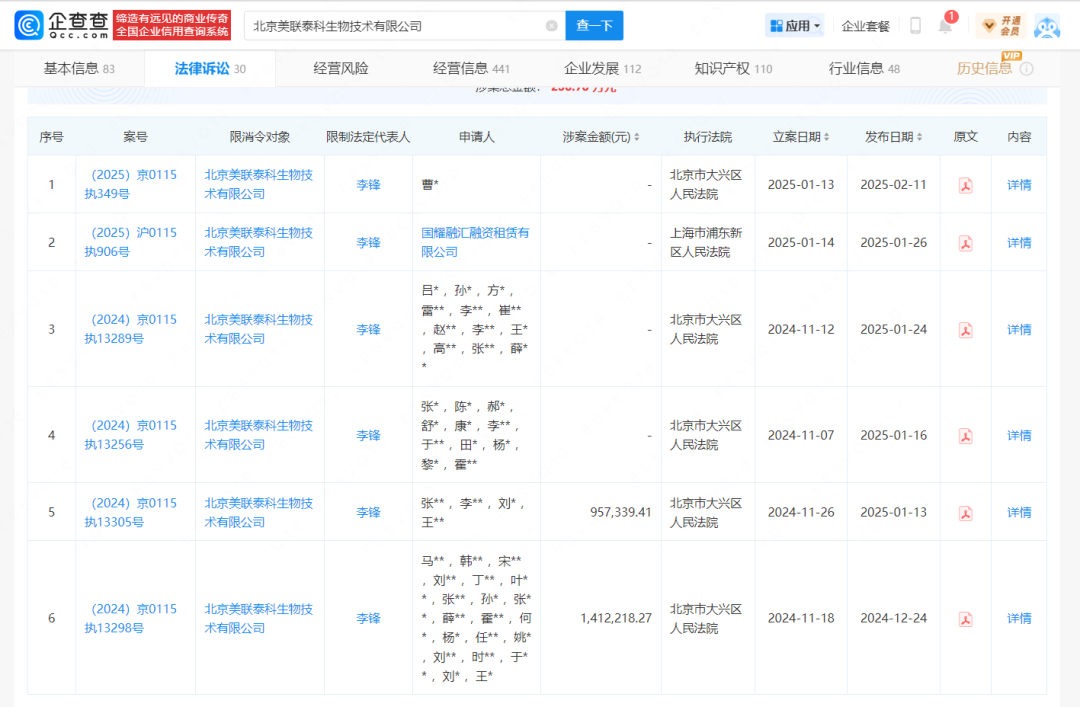Open 详情 for row 5
The height and width of the screenshot is (707, 1080).
tap(1019, 512)
